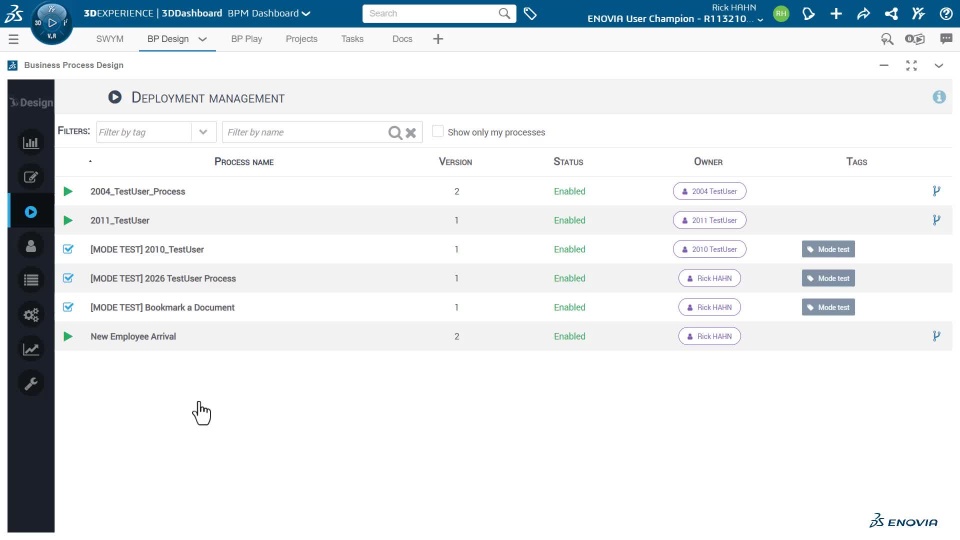Image resolution: width=960 pixels, height=540 pixels.
Task: Expand the widget options chevron
Action: [x=938, y=65]
